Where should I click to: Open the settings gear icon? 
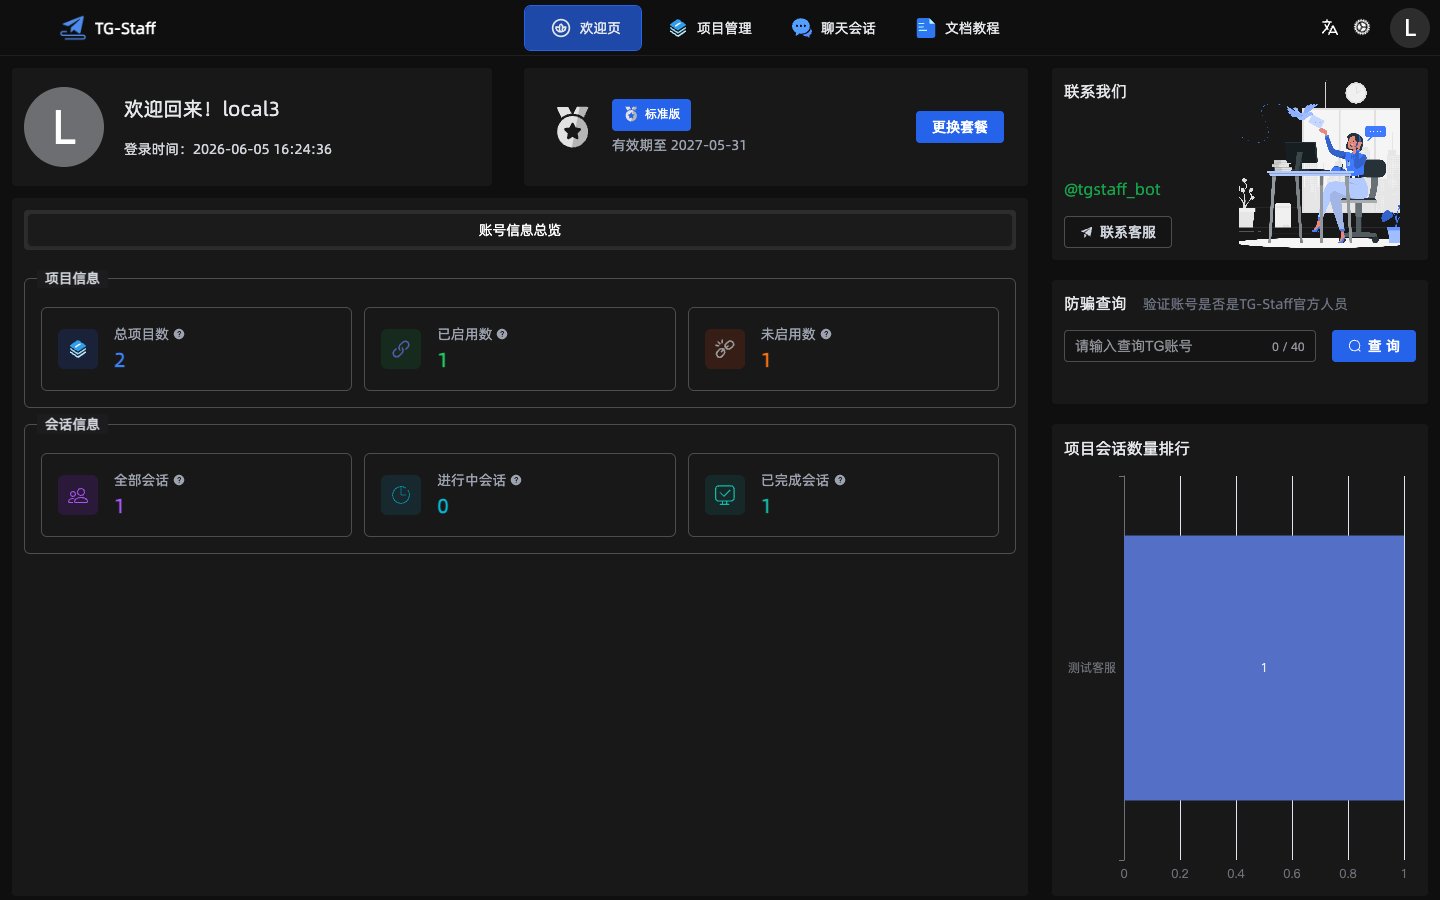(x=1362, y=28)
